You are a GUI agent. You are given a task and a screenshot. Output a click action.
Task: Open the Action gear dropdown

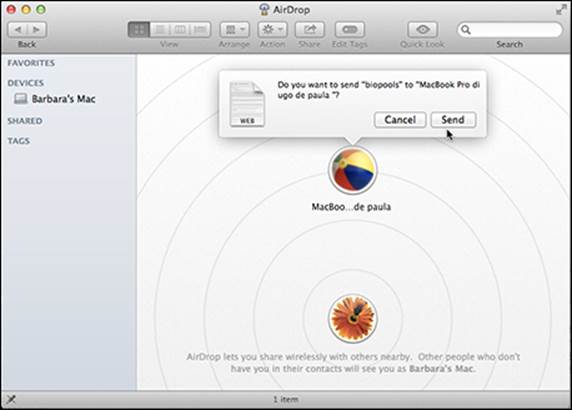tap(273, 30)
